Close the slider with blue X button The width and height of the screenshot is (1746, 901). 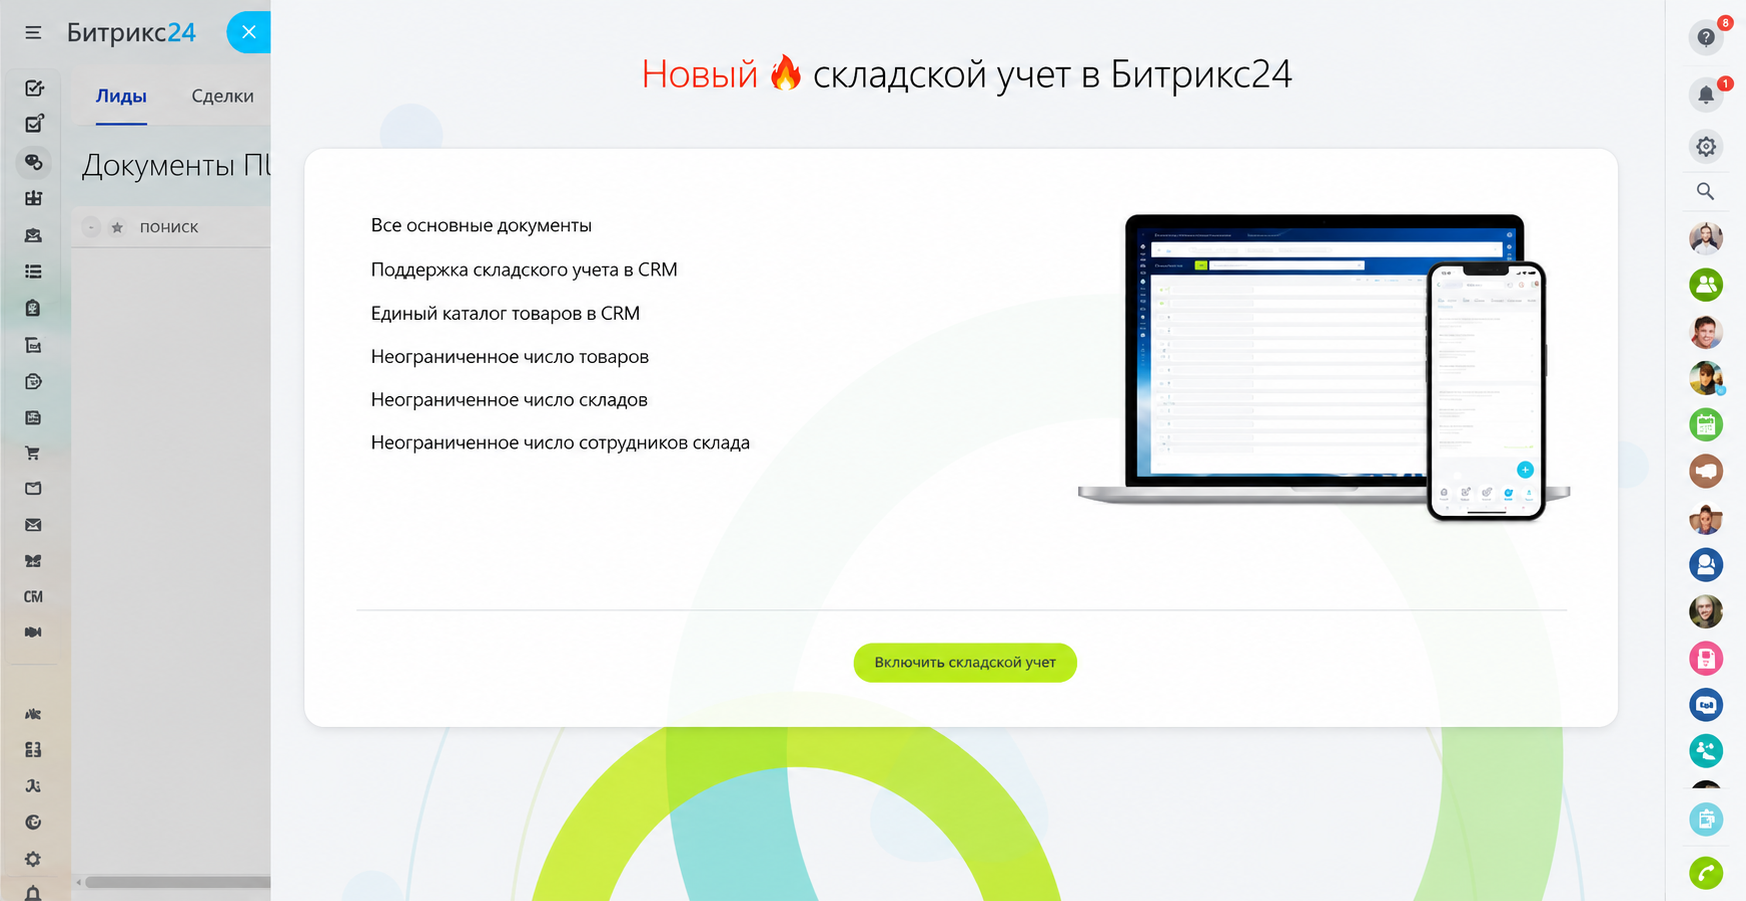coord(249,32)
